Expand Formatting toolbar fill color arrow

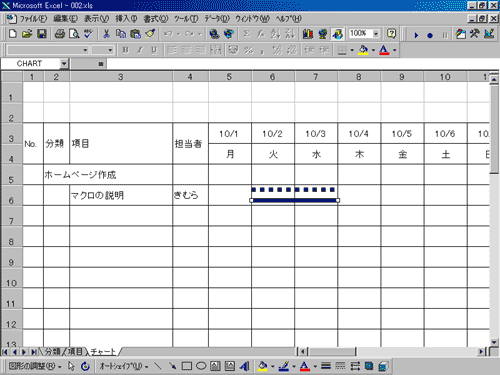[x=373, y=50]
